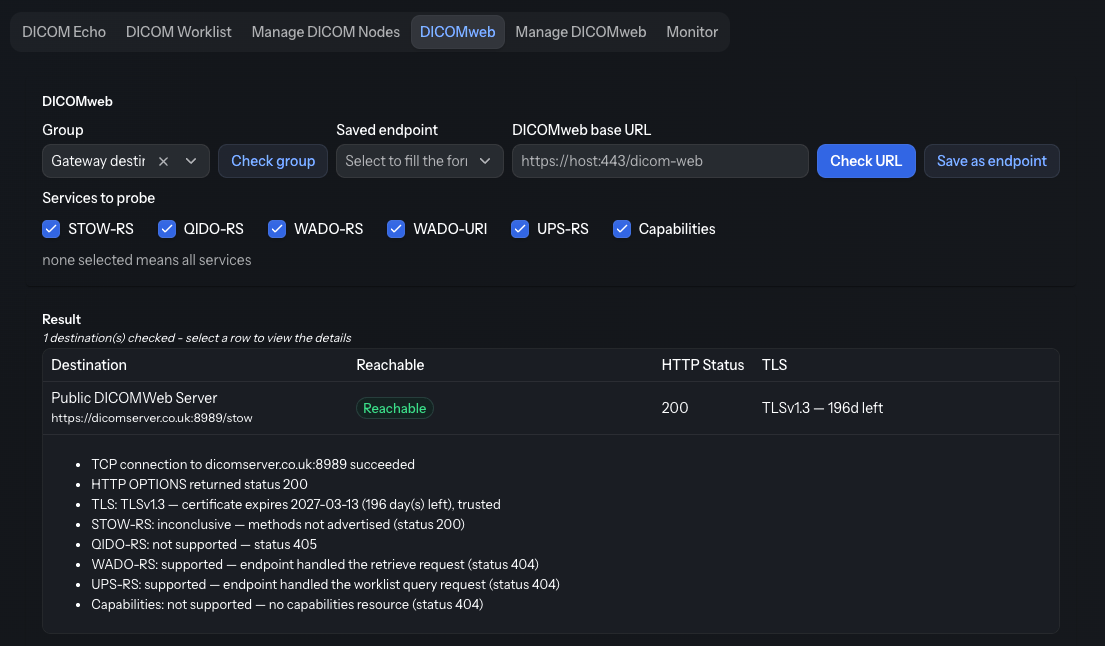1105x646 pixels.
Task: Toggle the QIDO-RS checkbox
Action: tap(166, 229)
